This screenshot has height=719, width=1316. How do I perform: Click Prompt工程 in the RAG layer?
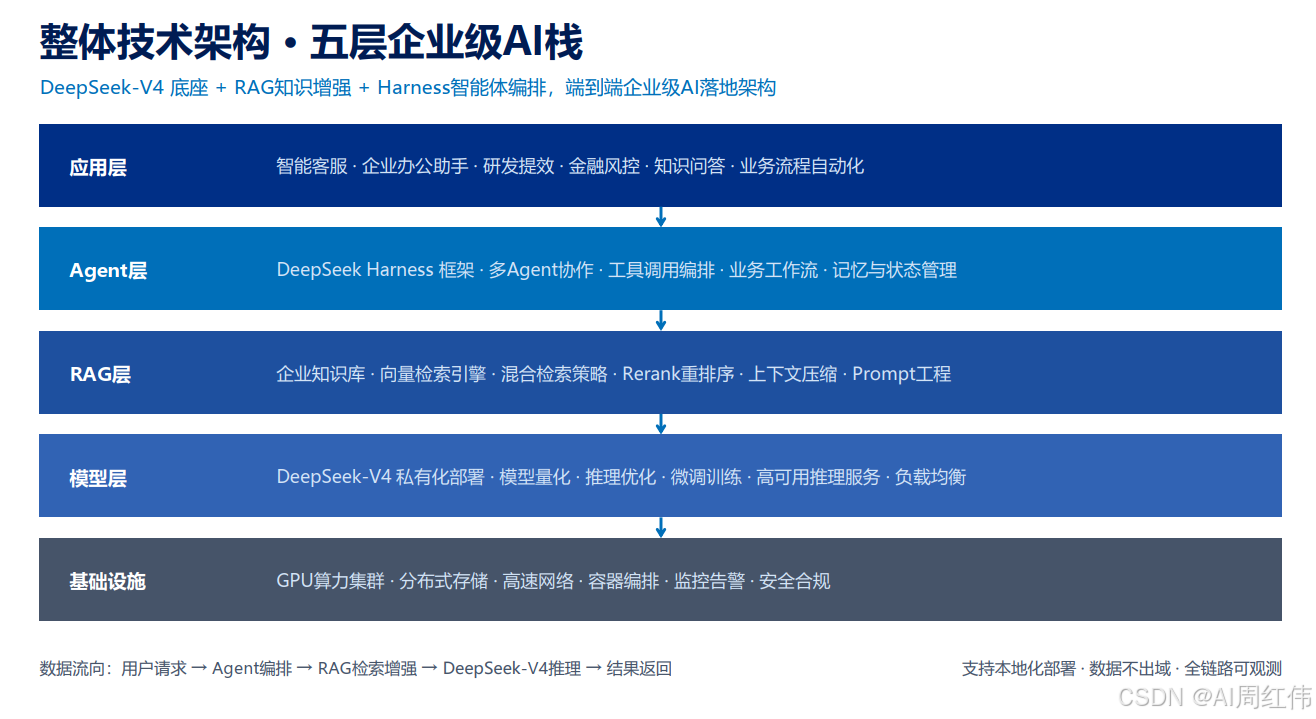pyautogui.click(x=902, y=374)
